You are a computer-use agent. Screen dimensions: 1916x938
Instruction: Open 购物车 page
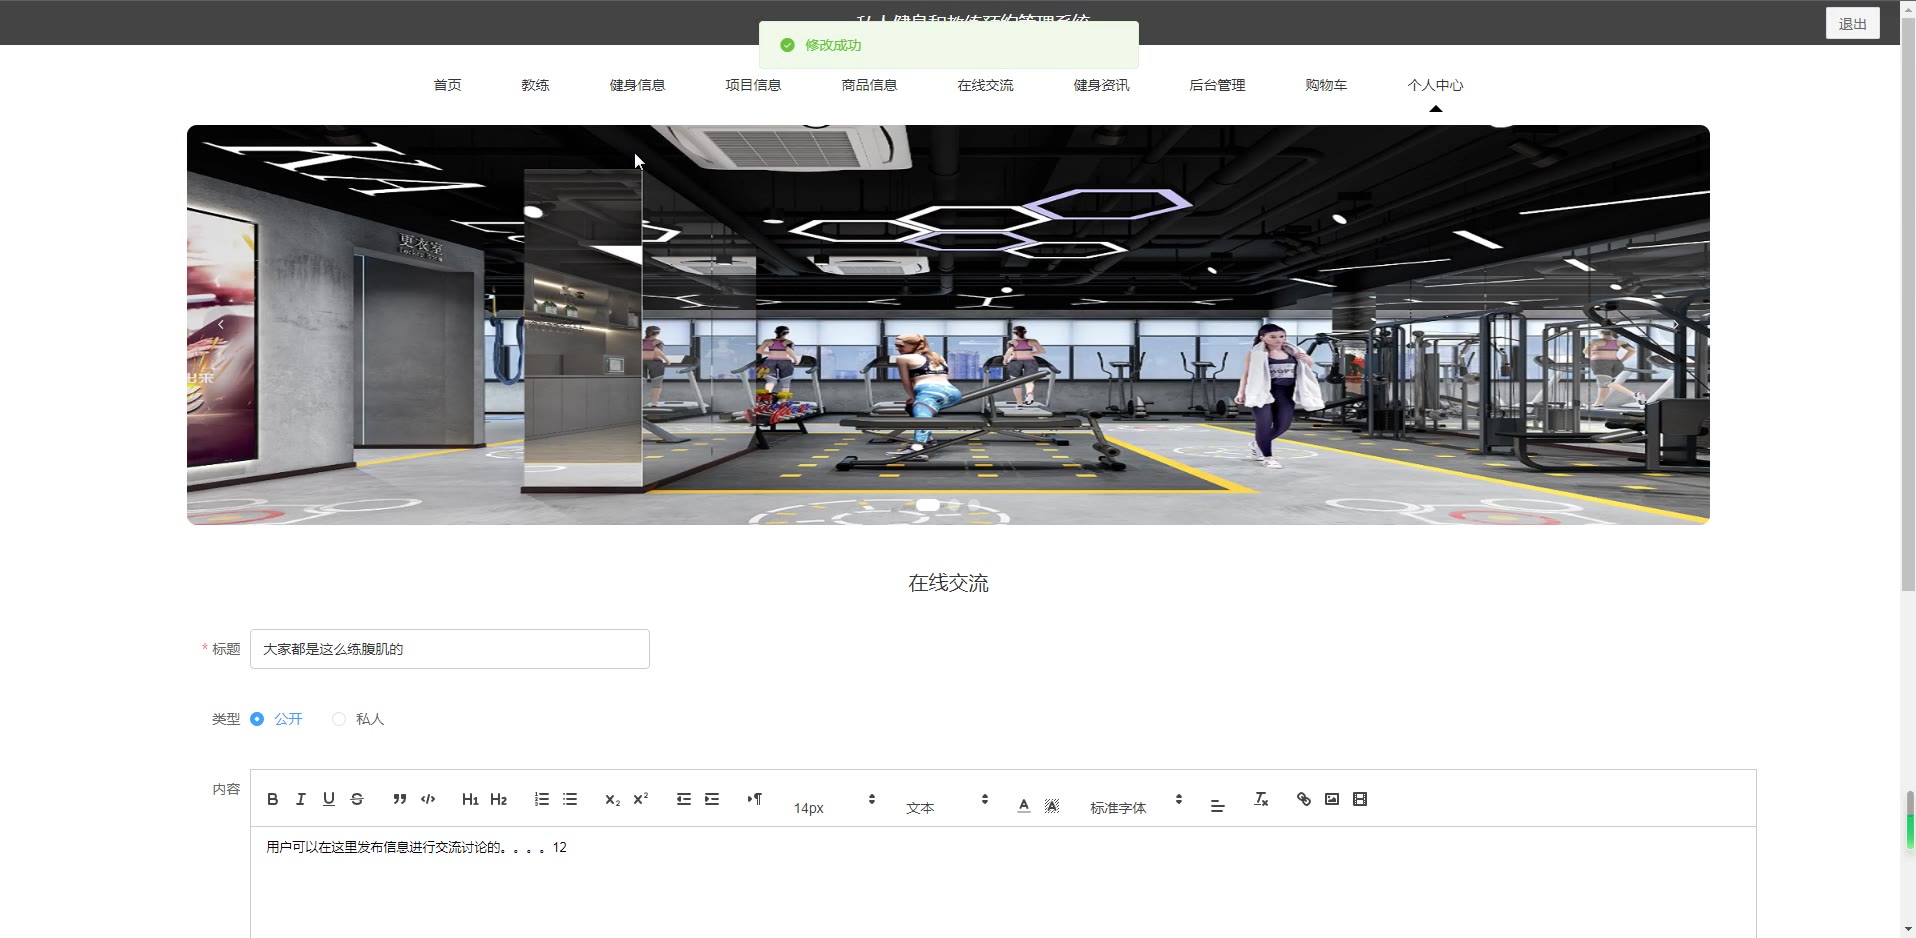(1326, 85)
